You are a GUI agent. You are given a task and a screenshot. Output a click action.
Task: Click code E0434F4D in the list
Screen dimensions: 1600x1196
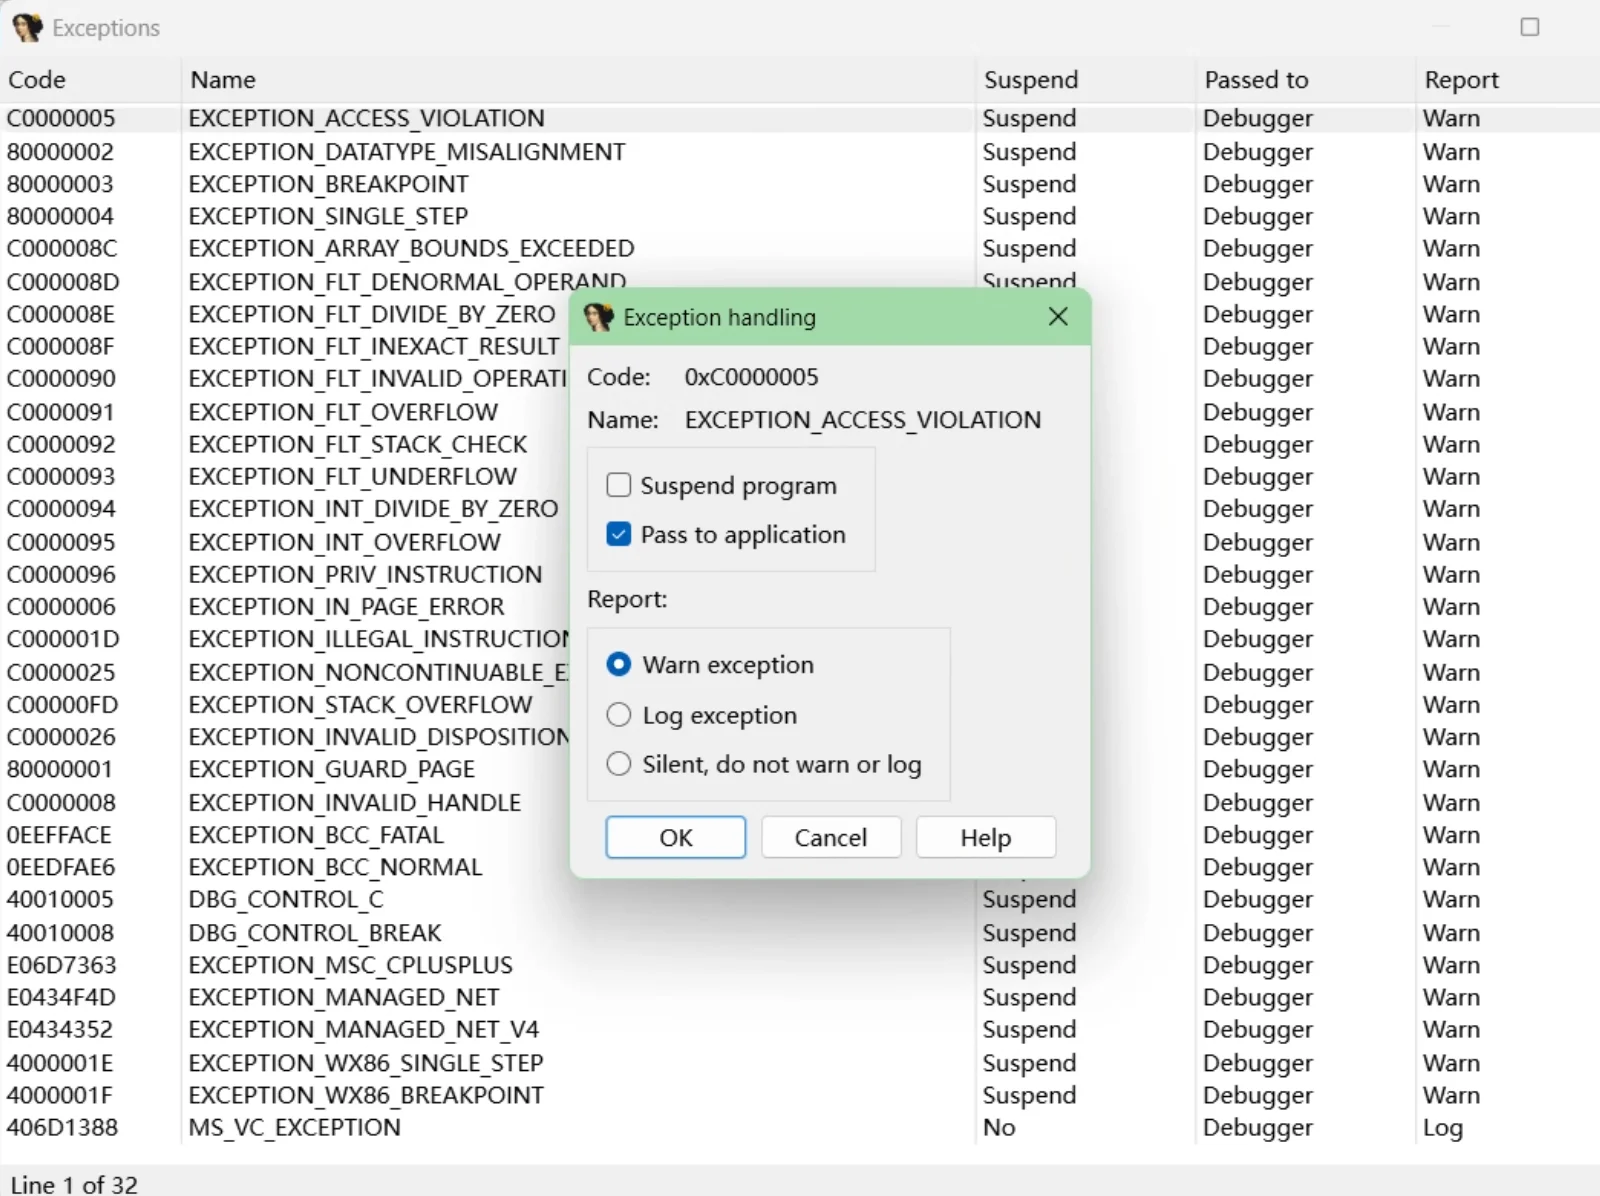[61, 997]
